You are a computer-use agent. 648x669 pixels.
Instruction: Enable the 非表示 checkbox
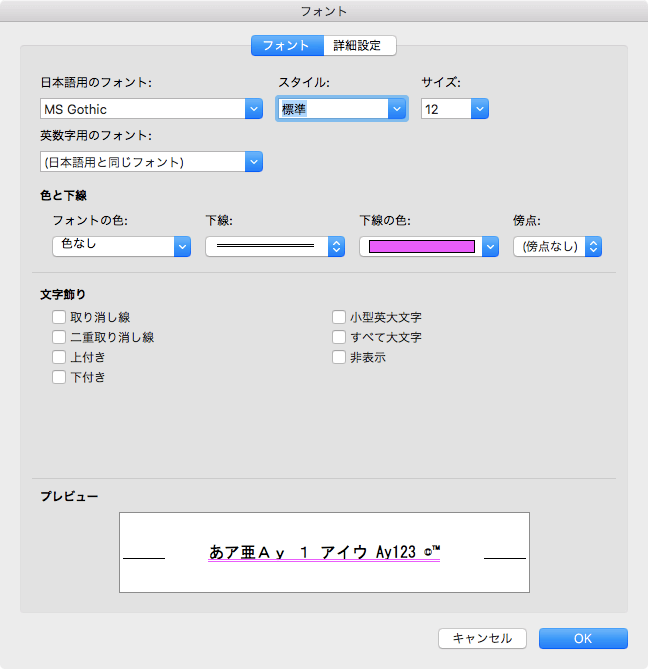point(339,357)
